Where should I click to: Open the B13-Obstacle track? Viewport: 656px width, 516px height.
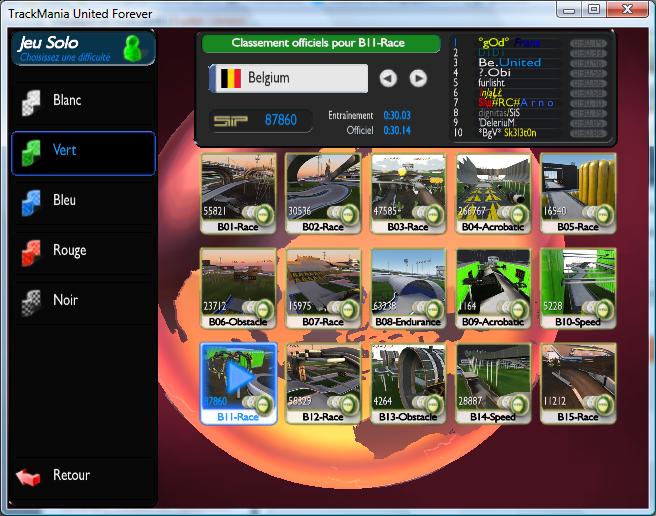409,382
